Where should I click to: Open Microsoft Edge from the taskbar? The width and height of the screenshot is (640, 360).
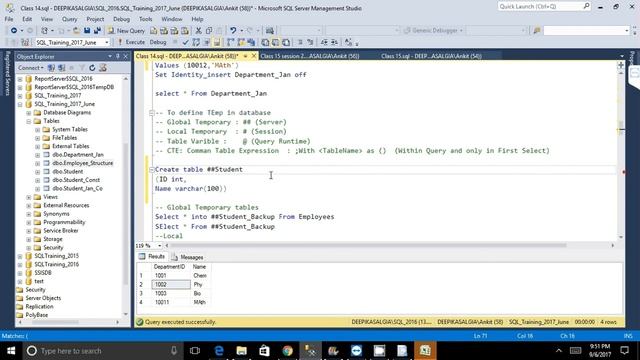pyautogui.click(x=219, y=351)
